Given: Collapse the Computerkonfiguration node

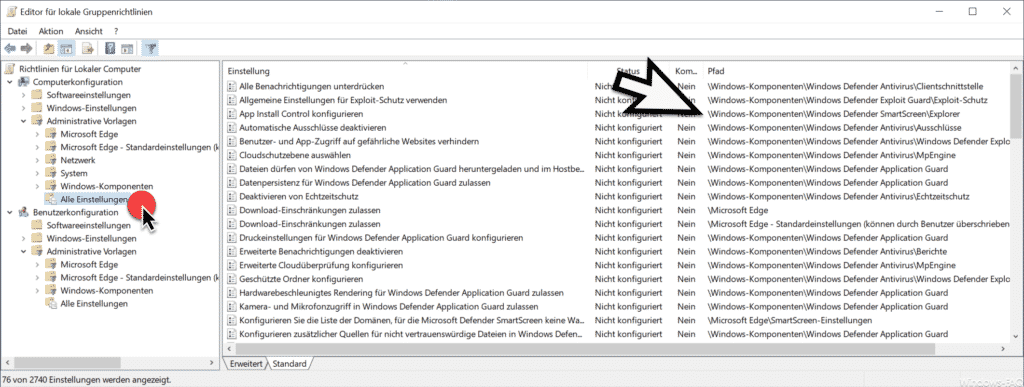Looking at the screenshot, I should tap(10, 82).
